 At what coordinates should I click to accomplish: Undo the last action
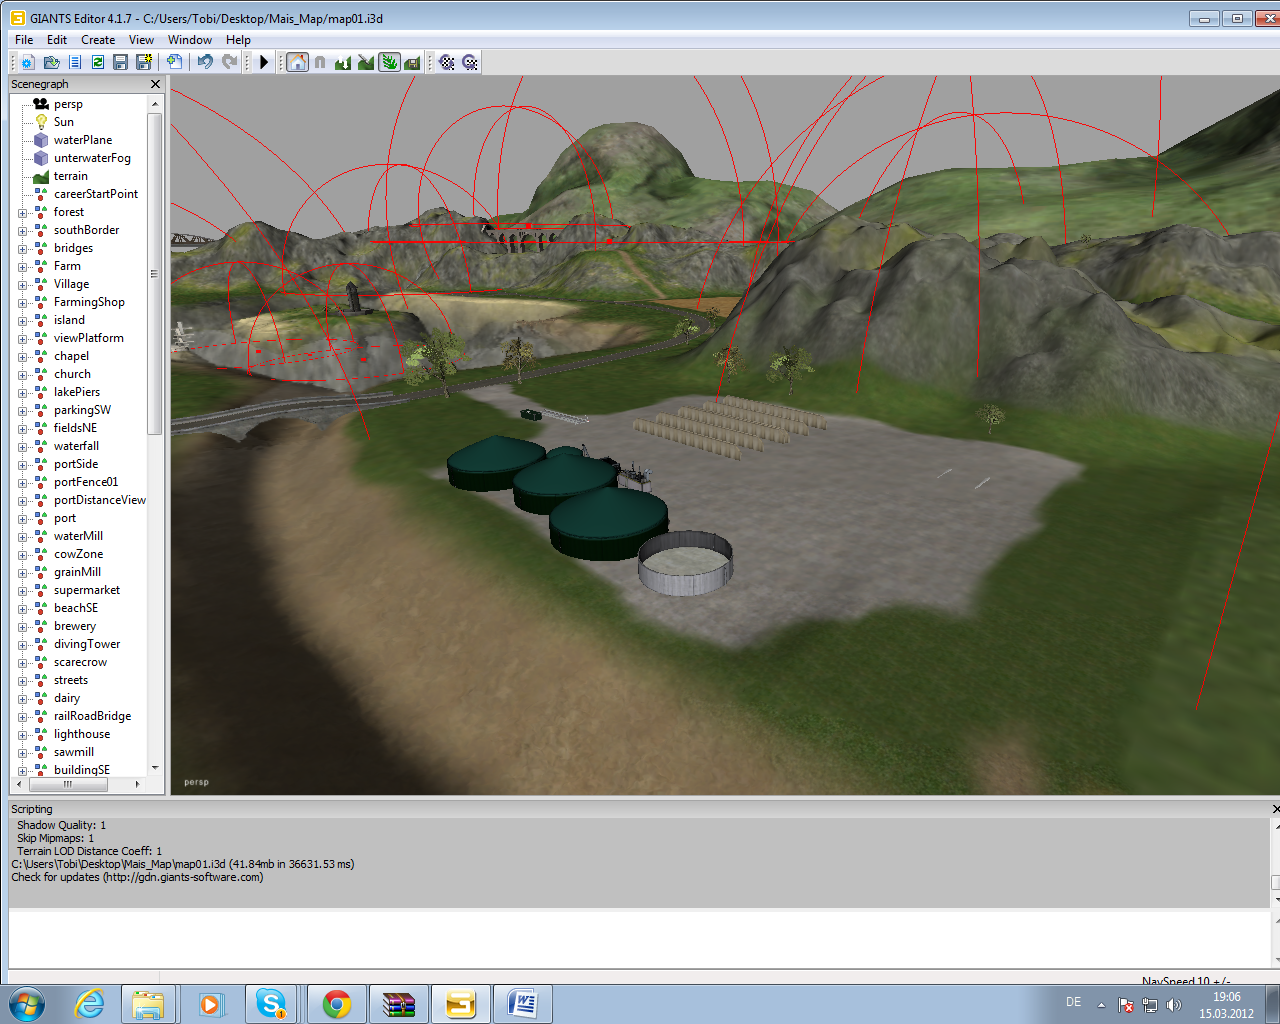205,62
